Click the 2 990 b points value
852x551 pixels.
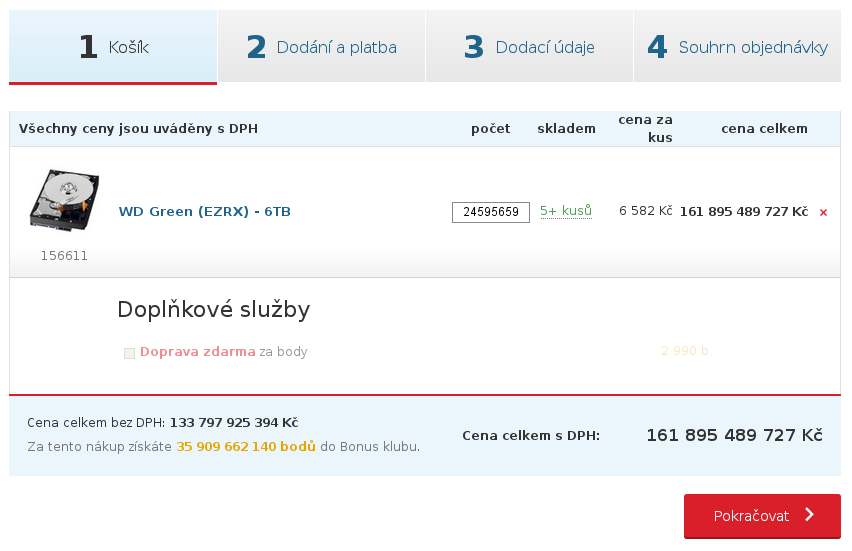click(x=685, y=350)
